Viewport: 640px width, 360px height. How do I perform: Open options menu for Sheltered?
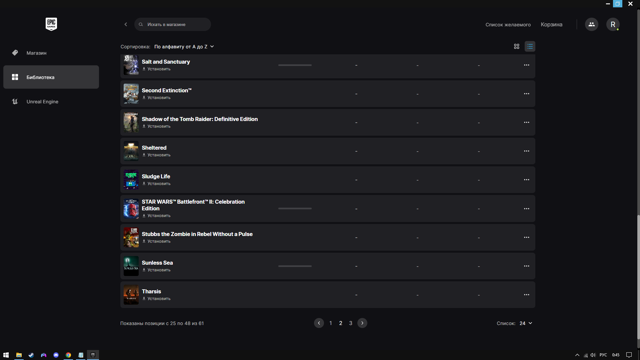point(527,151)
